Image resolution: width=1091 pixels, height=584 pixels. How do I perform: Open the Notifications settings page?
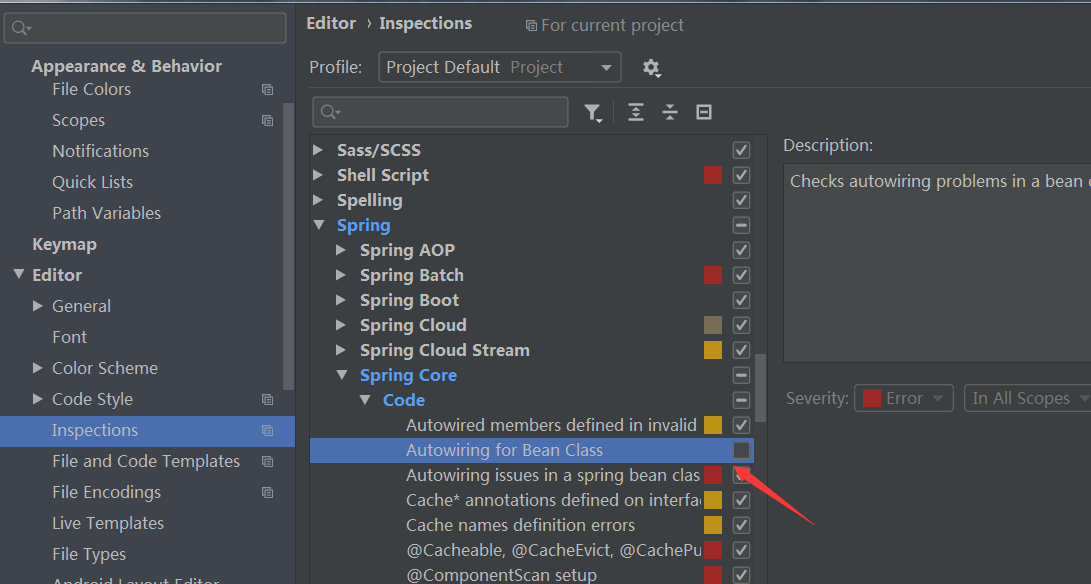[101, 151]
